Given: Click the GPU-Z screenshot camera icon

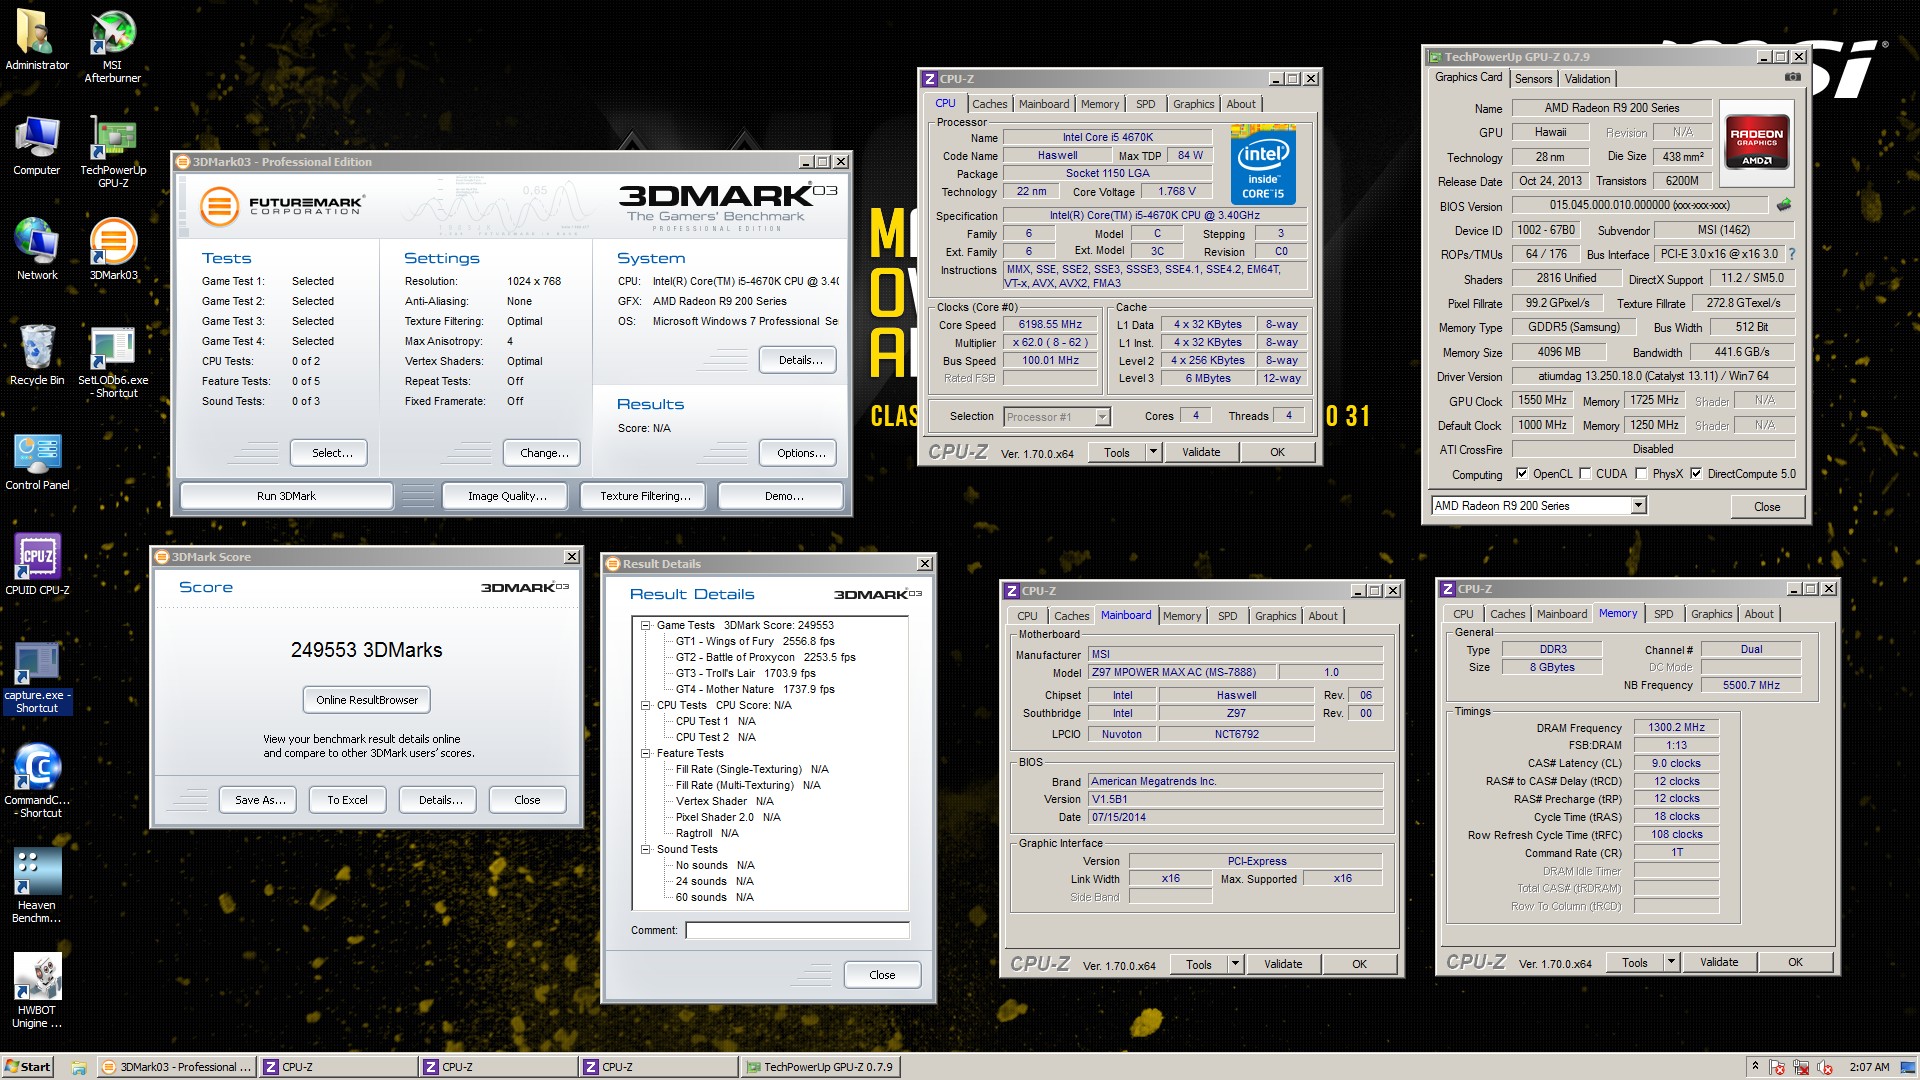Looking at the screenshot, I should pos(1793,78).
